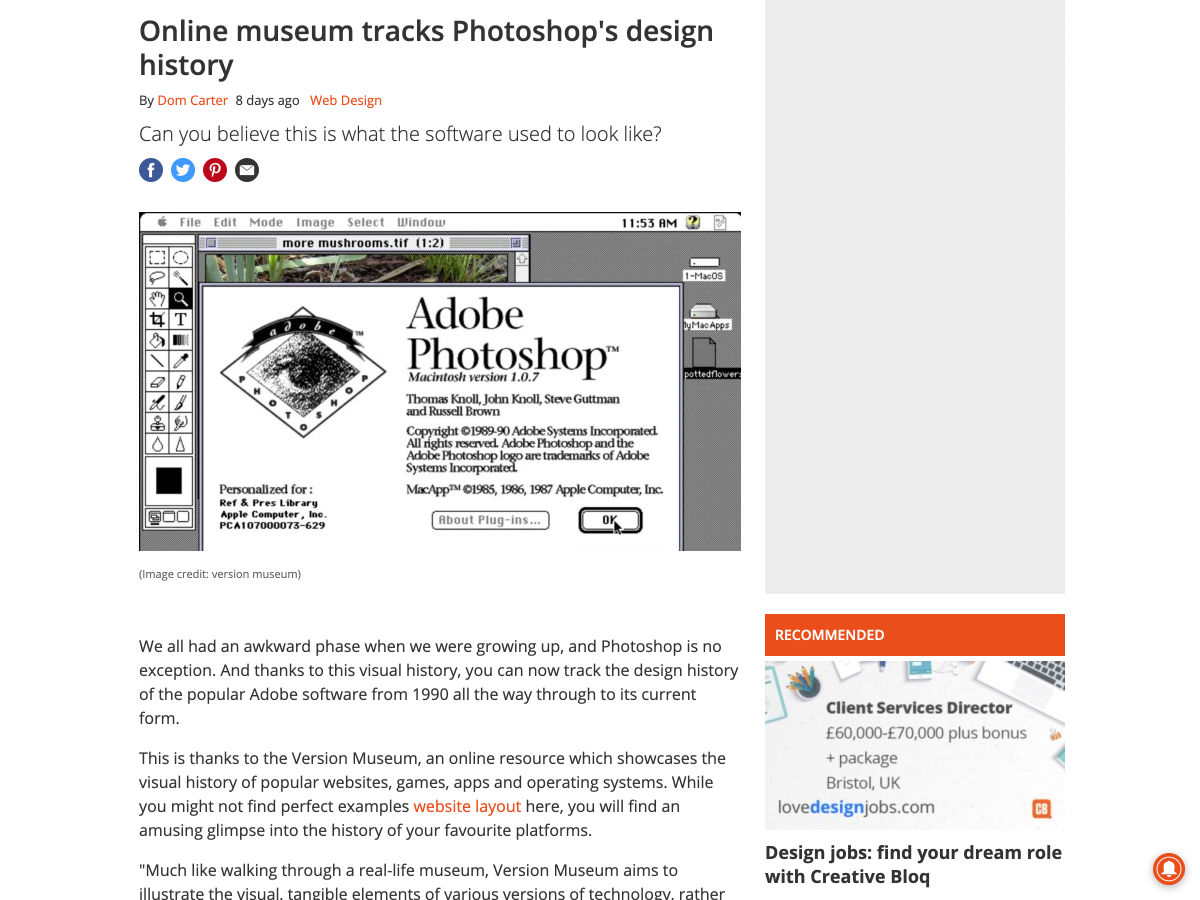Viewport: 1200px width, 900px height.
Task: Open the Image menu in Photoshop image
Action: [315, 222]
